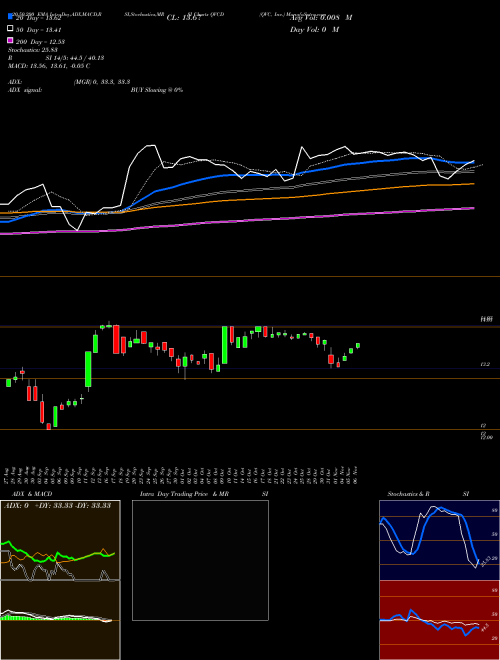Click the ADX '(MGR) 0, 33.3, 33.3' values
The image size is (500, 660).
[x=102, y=82]
